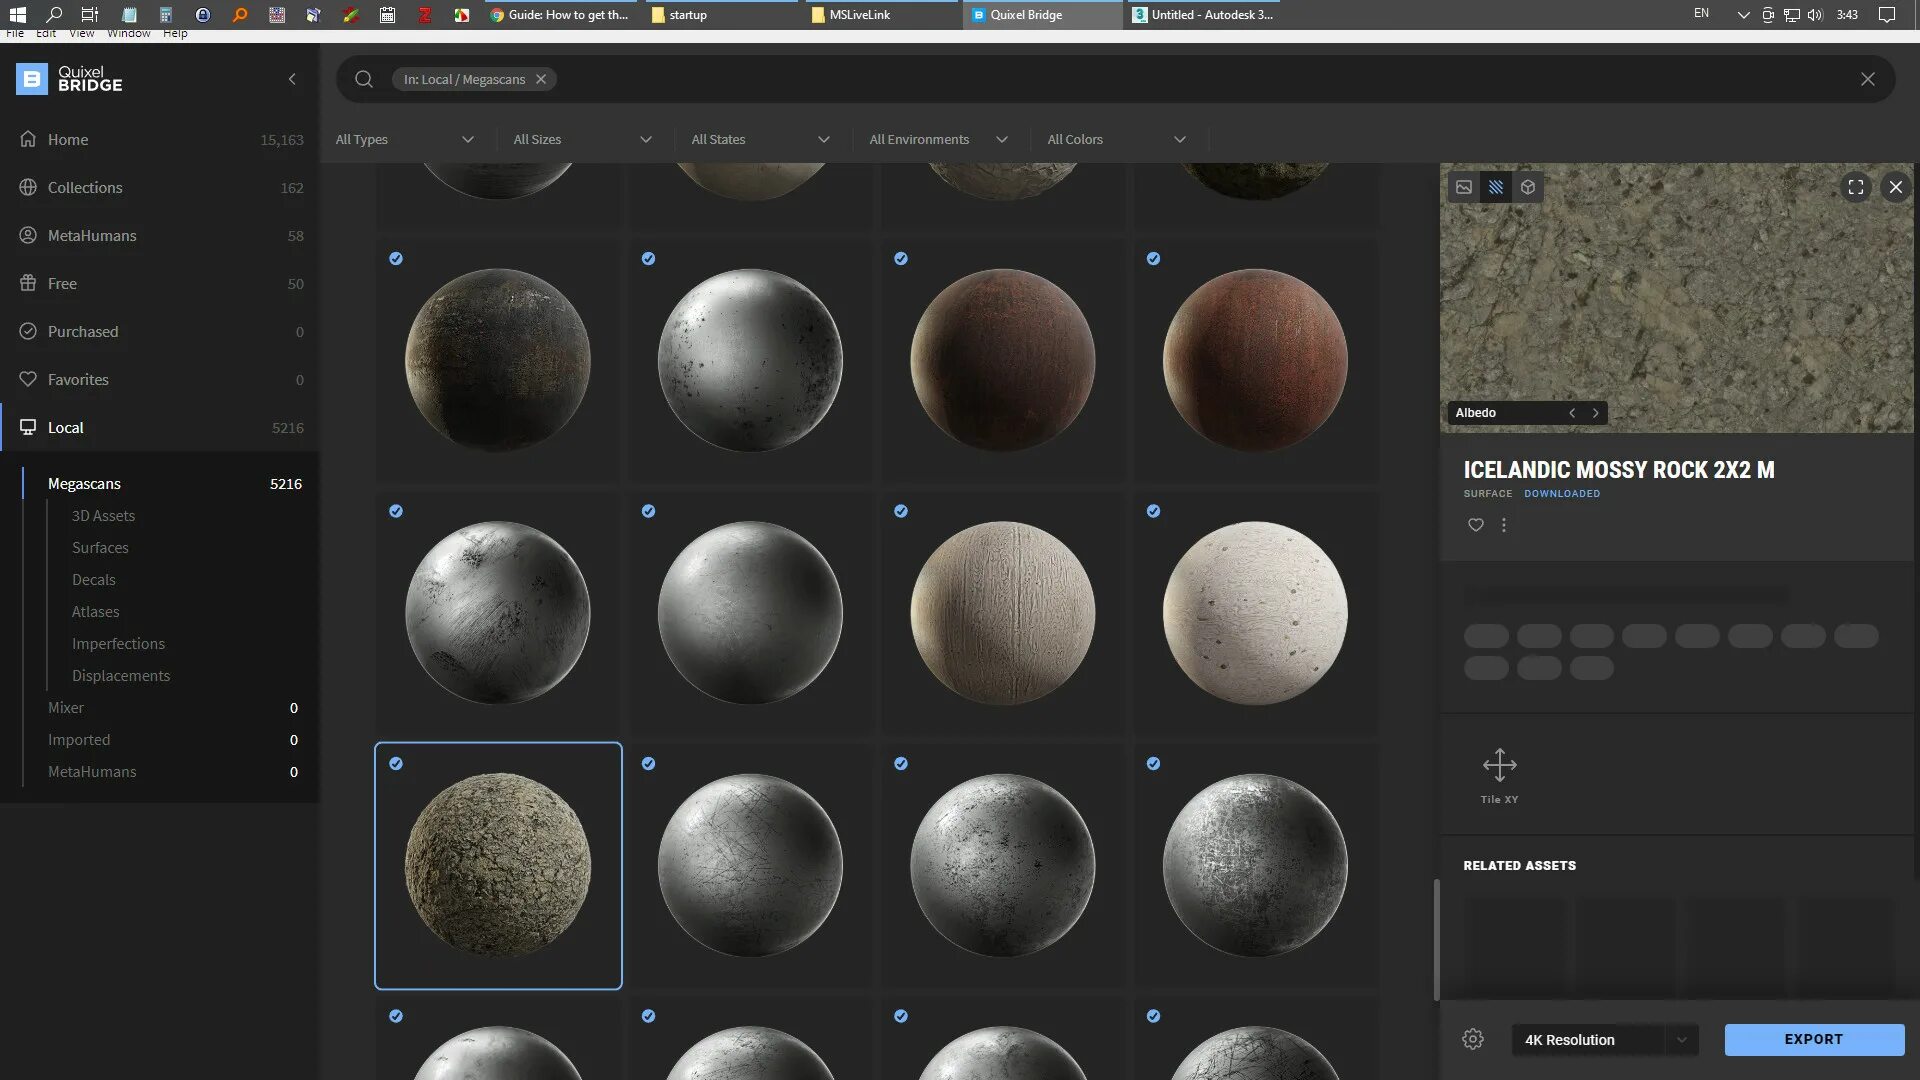The height and width of the screenshot is (1080, 1920).
Task: Open fullscreen preview of the Albedo map
Action: click(x=1855, y=187)
